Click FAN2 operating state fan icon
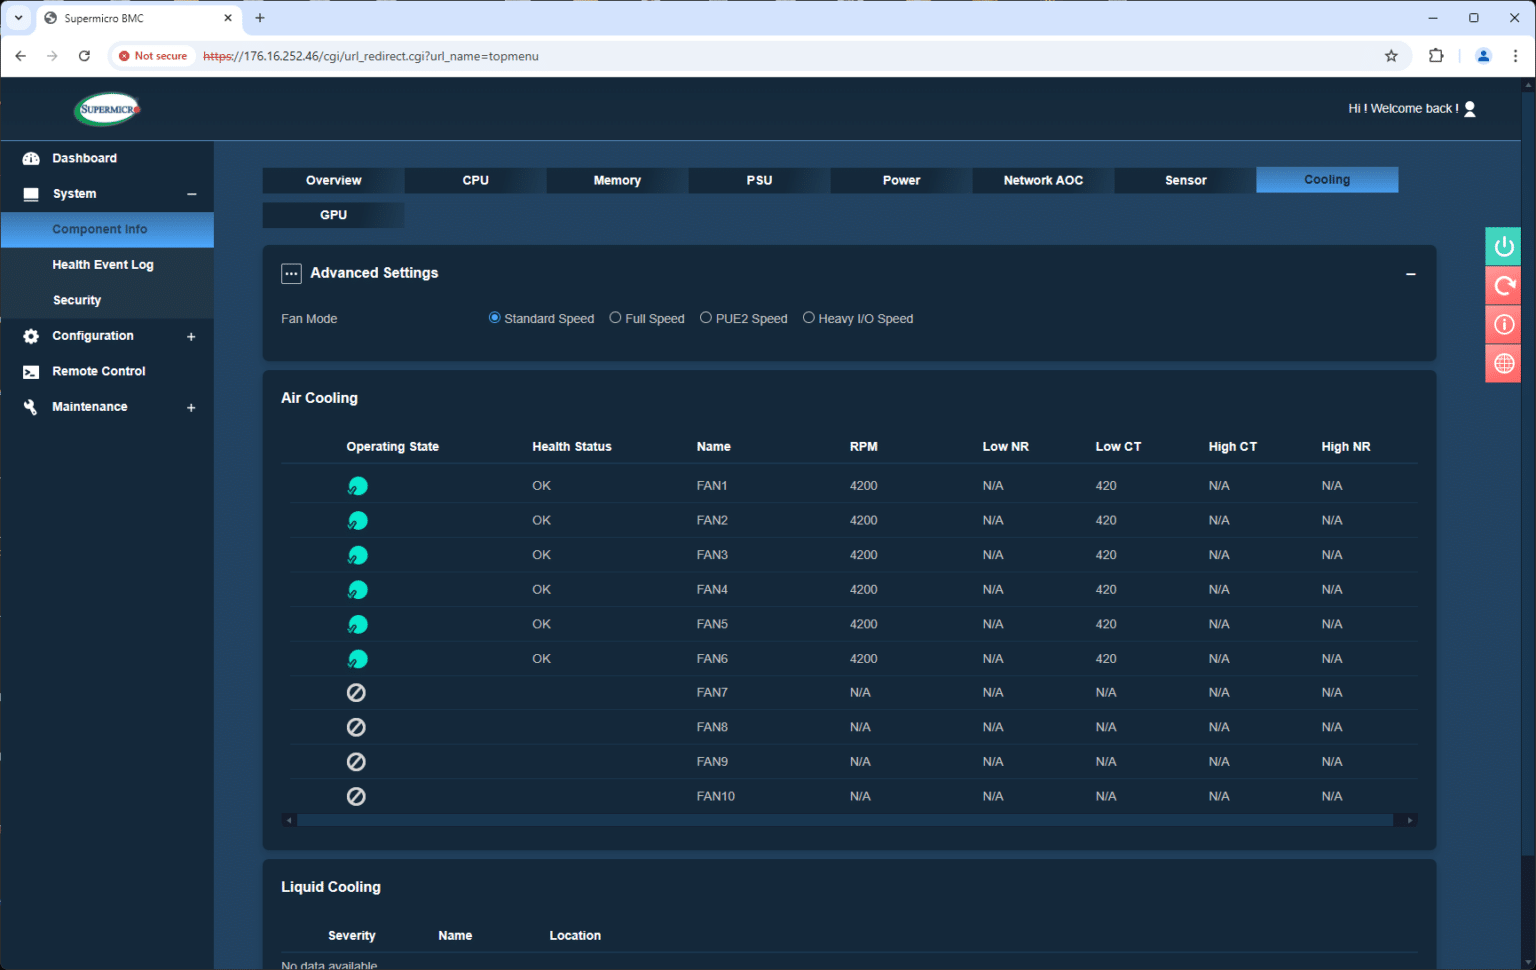 pos(357,521)
